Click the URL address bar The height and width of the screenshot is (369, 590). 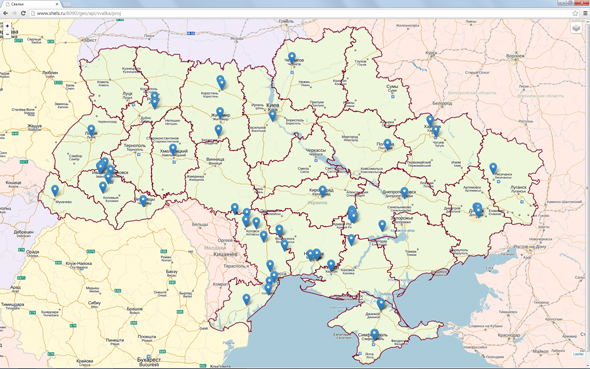(x=301, y=13)
